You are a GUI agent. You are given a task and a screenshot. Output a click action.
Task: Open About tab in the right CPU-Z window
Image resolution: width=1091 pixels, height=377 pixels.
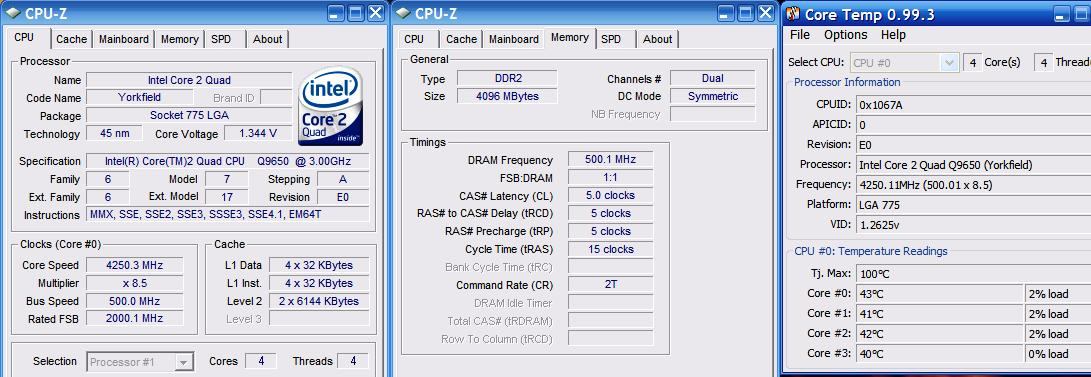click(x=658, y=40)
